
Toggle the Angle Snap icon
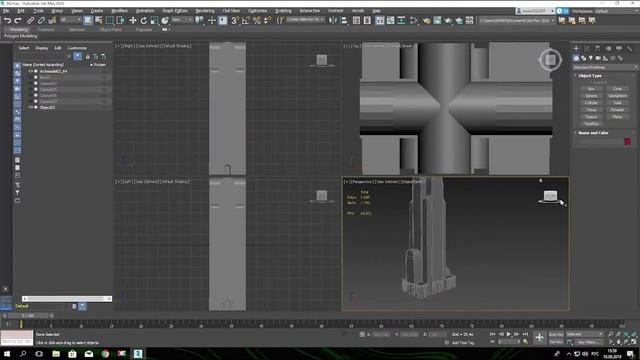click(246, 20)
